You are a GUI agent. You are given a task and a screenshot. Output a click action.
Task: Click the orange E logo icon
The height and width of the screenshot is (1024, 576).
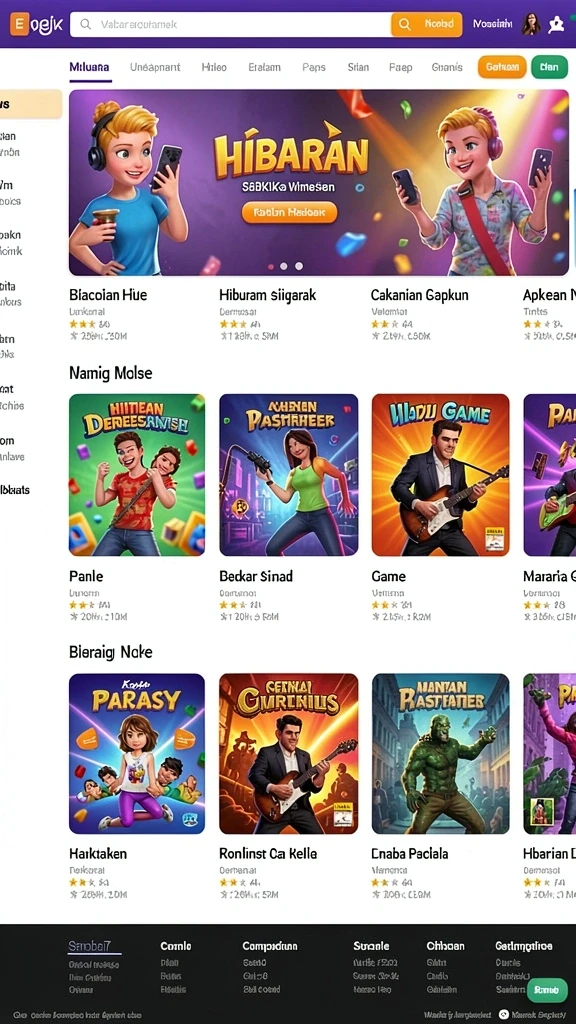(19, 25)
